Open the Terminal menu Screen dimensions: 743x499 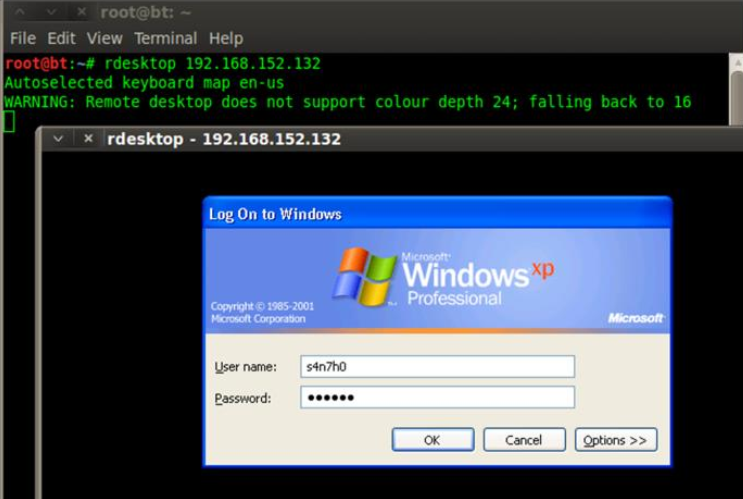point(165,38)
